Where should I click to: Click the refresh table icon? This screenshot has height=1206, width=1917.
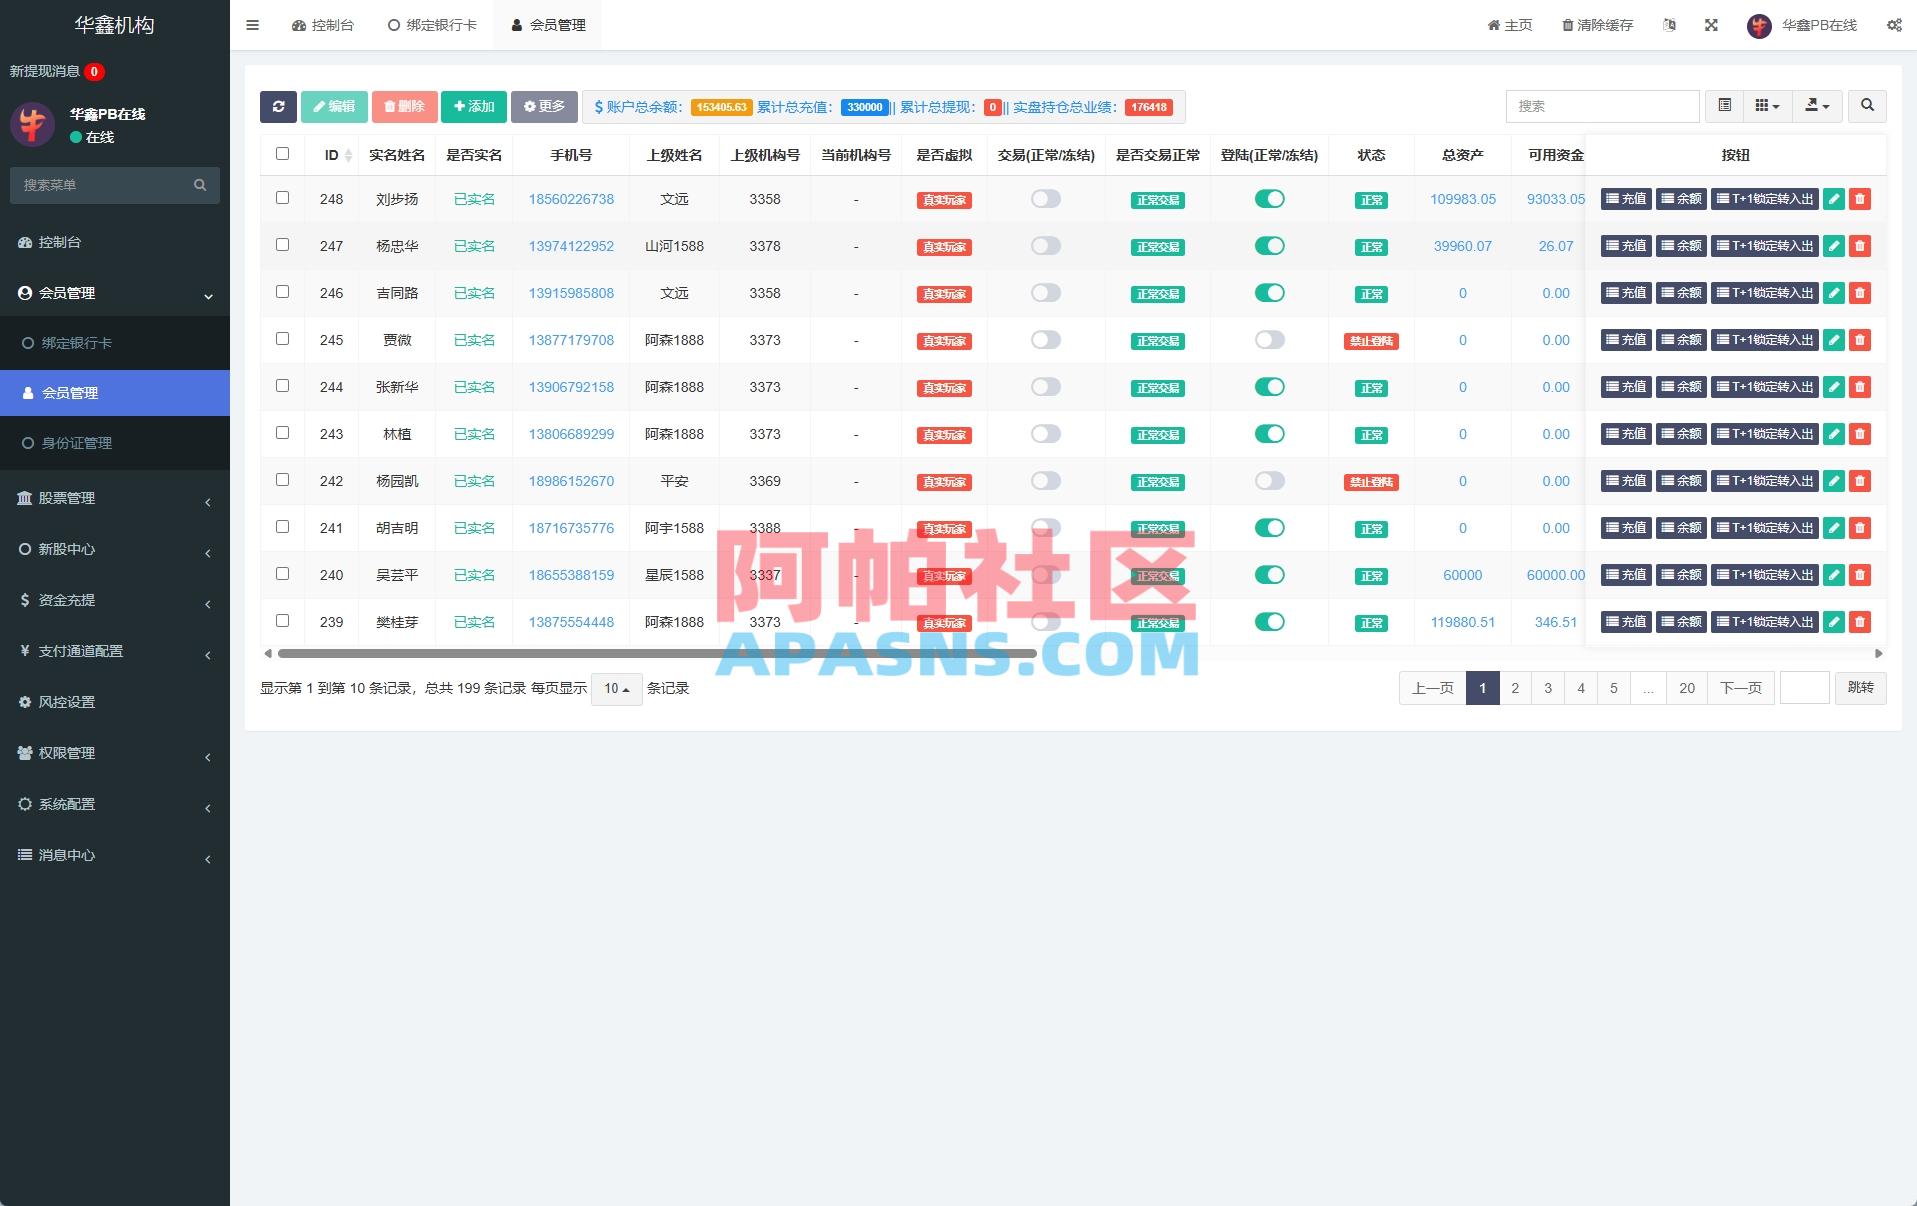coord(278,106)
